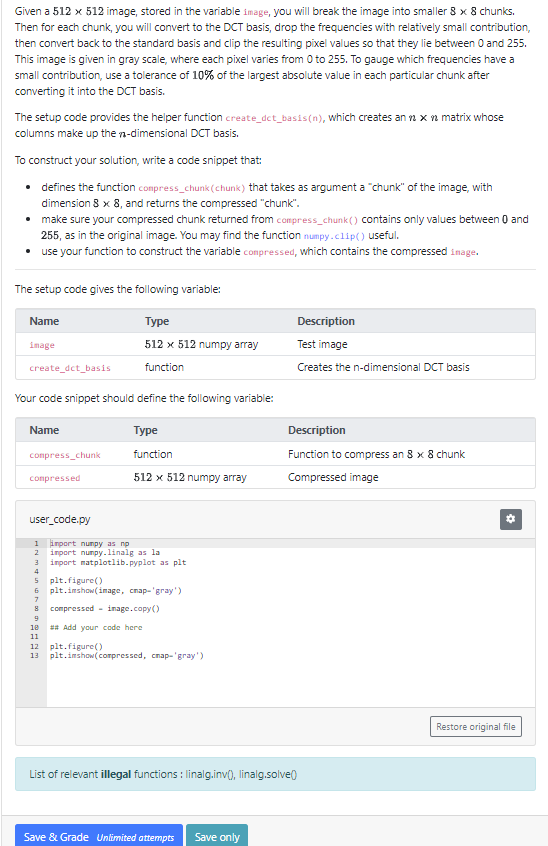Click code line 'plt.imshow(image, cmap='gray')'
The image size is (548, 846).
[115, 590]
